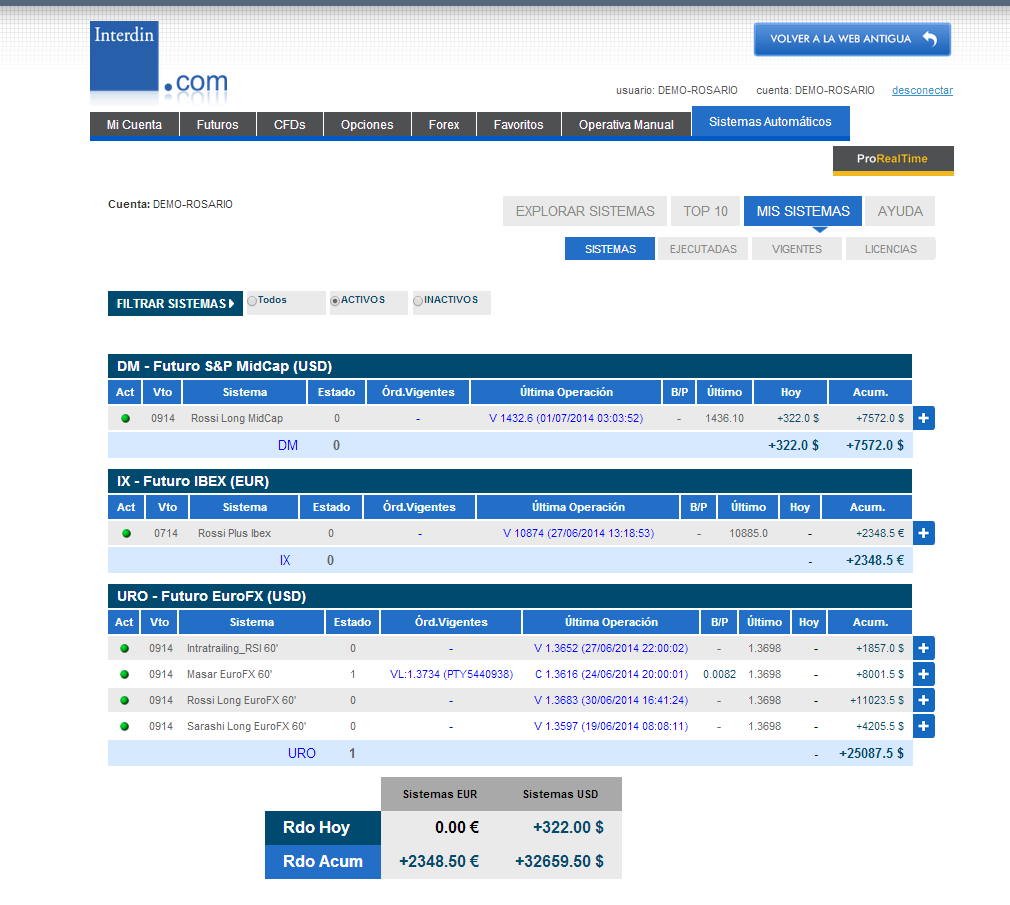Switch to TOP 10 tab
The width and height of the screenshot is (1010, 905).
tap(705, 211)
